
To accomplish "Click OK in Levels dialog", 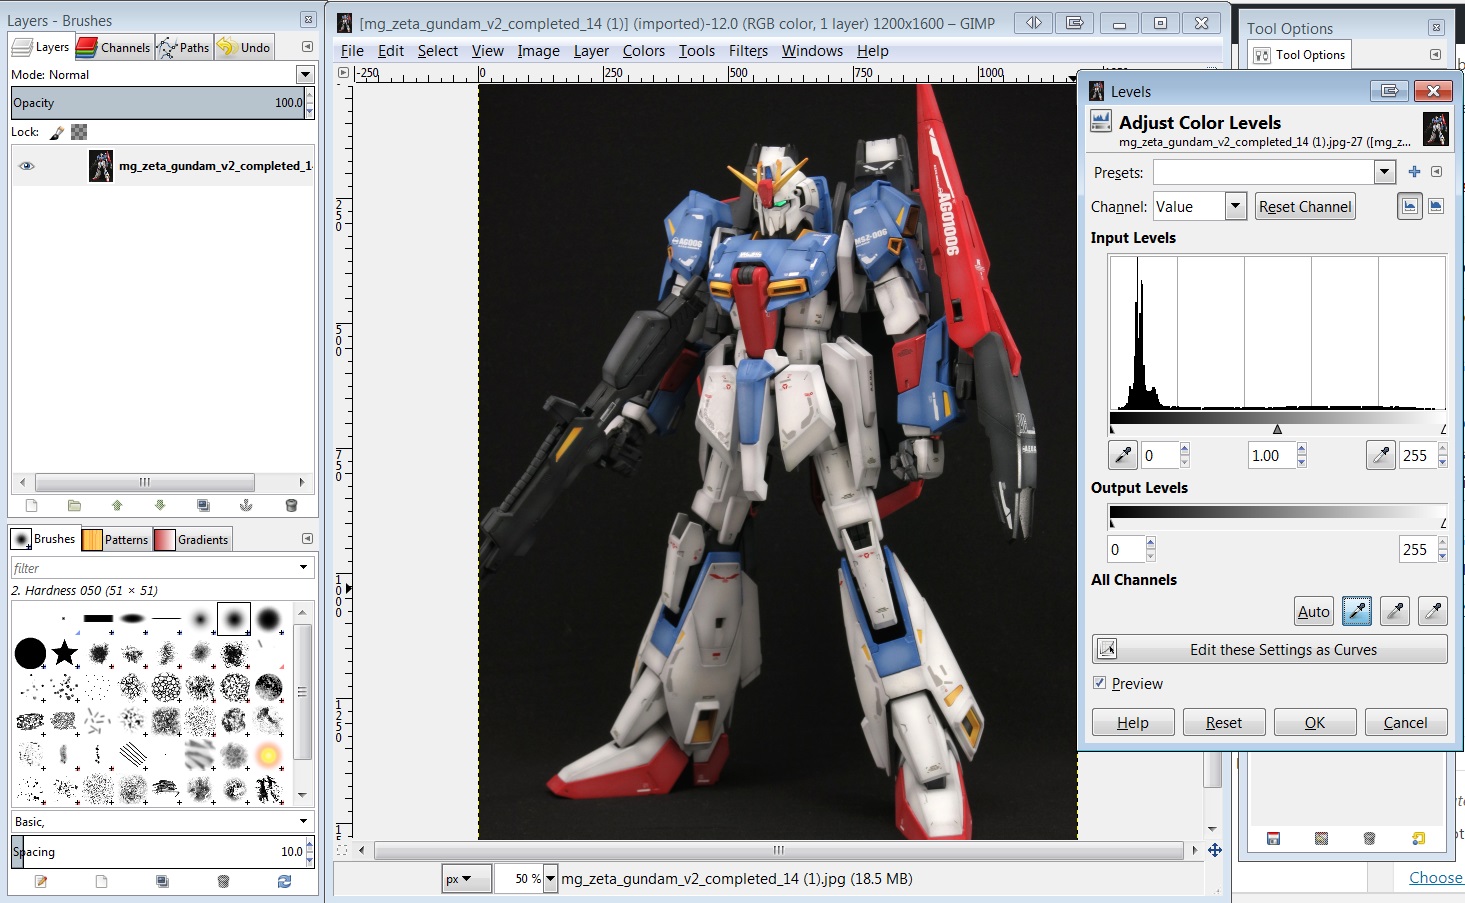I will 1315,722.
